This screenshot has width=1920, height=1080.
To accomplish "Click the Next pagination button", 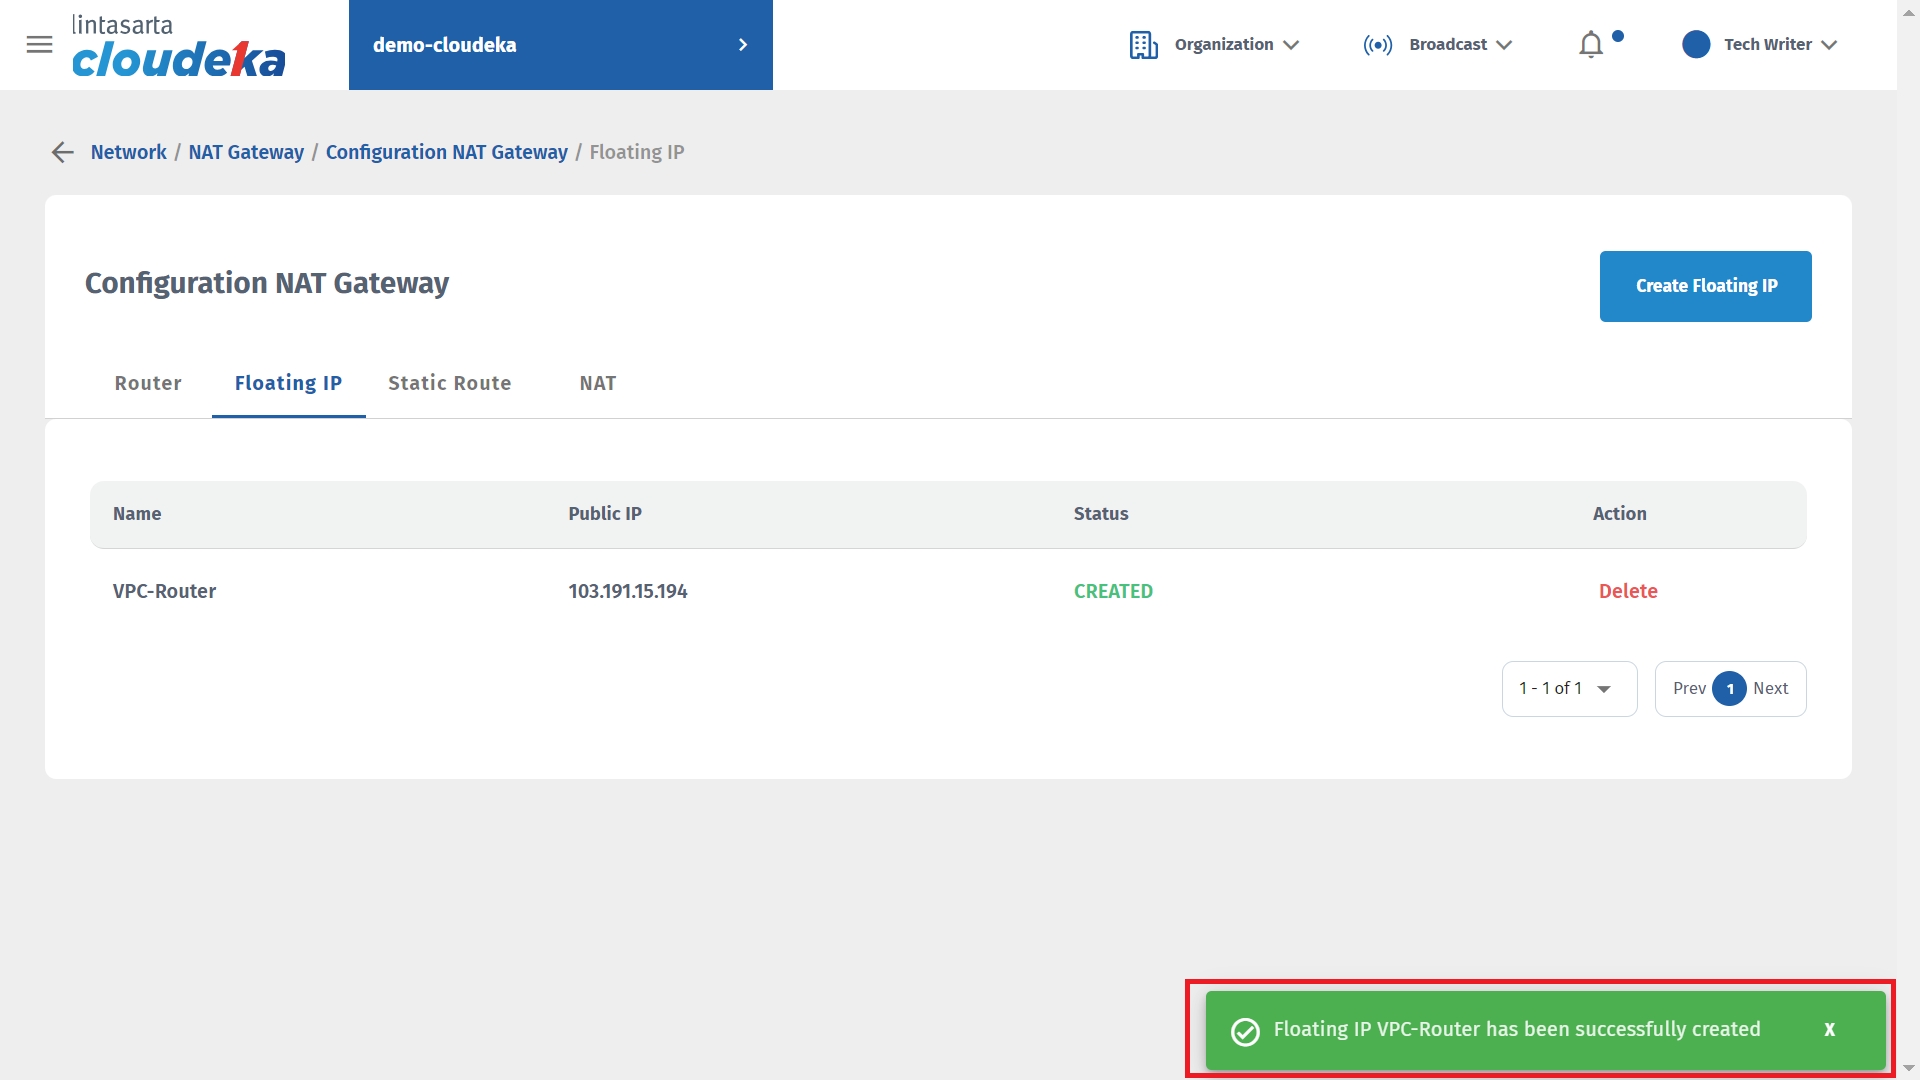I will 1770,688.
